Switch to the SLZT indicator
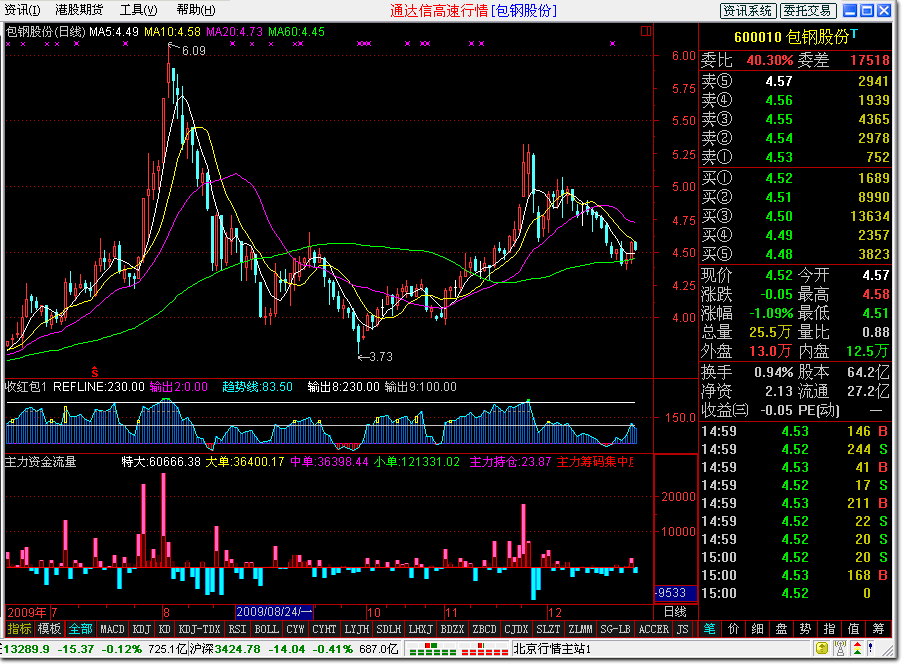Image resolution: width=904 pixels, height=665 pixels. pyautogui.click(x=548, y=629)
